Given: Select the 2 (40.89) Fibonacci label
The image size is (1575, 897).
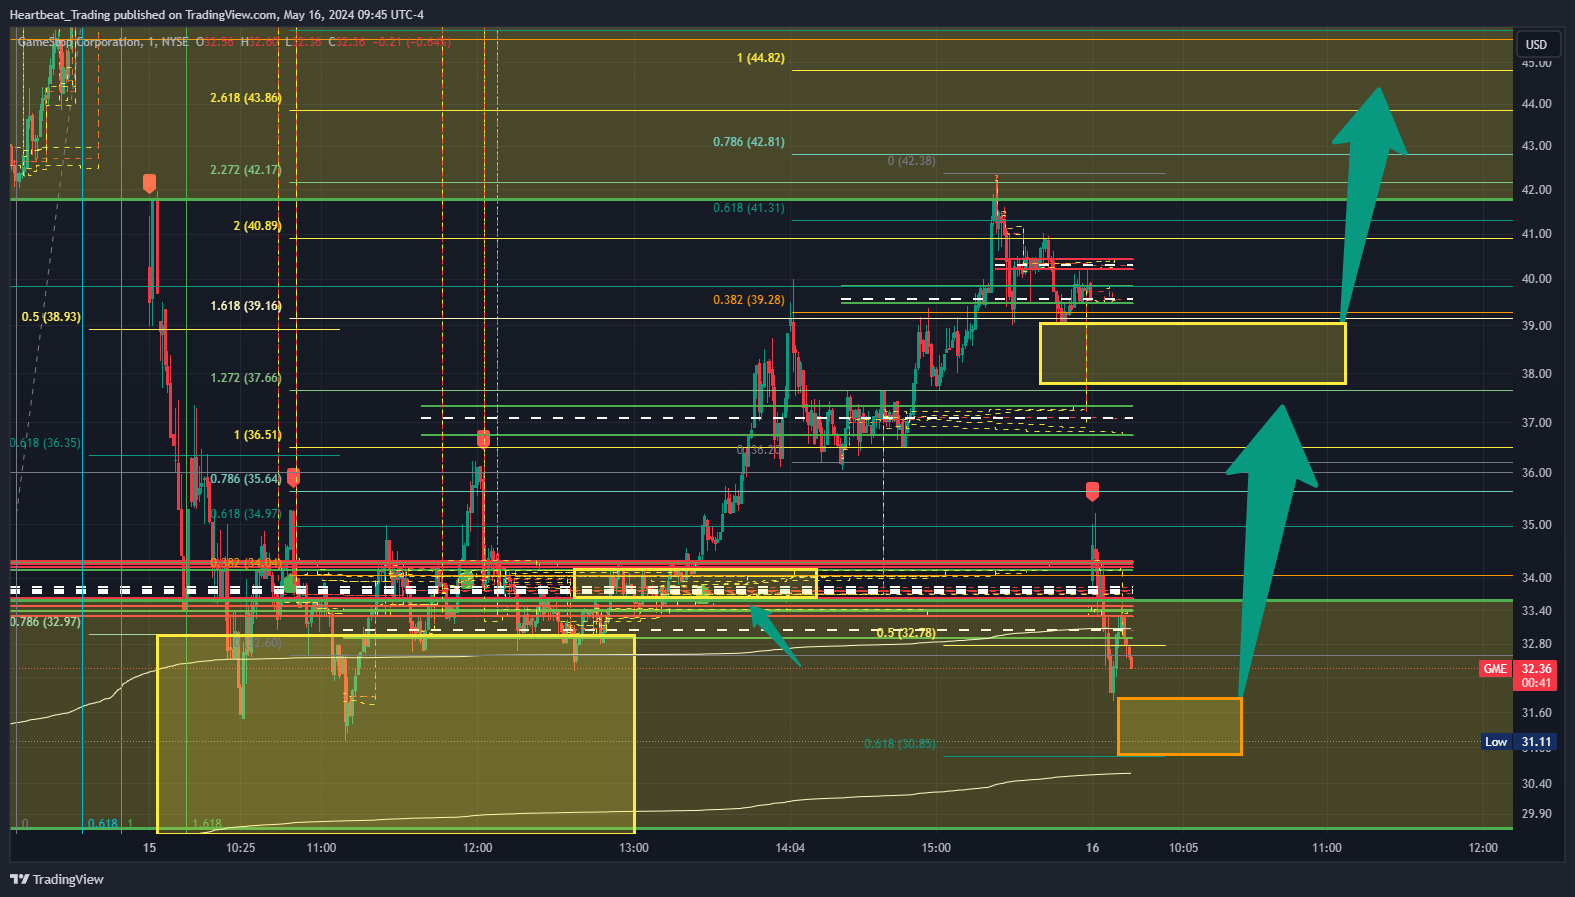Looking at the screenshot, I should [x=258, y=226].
